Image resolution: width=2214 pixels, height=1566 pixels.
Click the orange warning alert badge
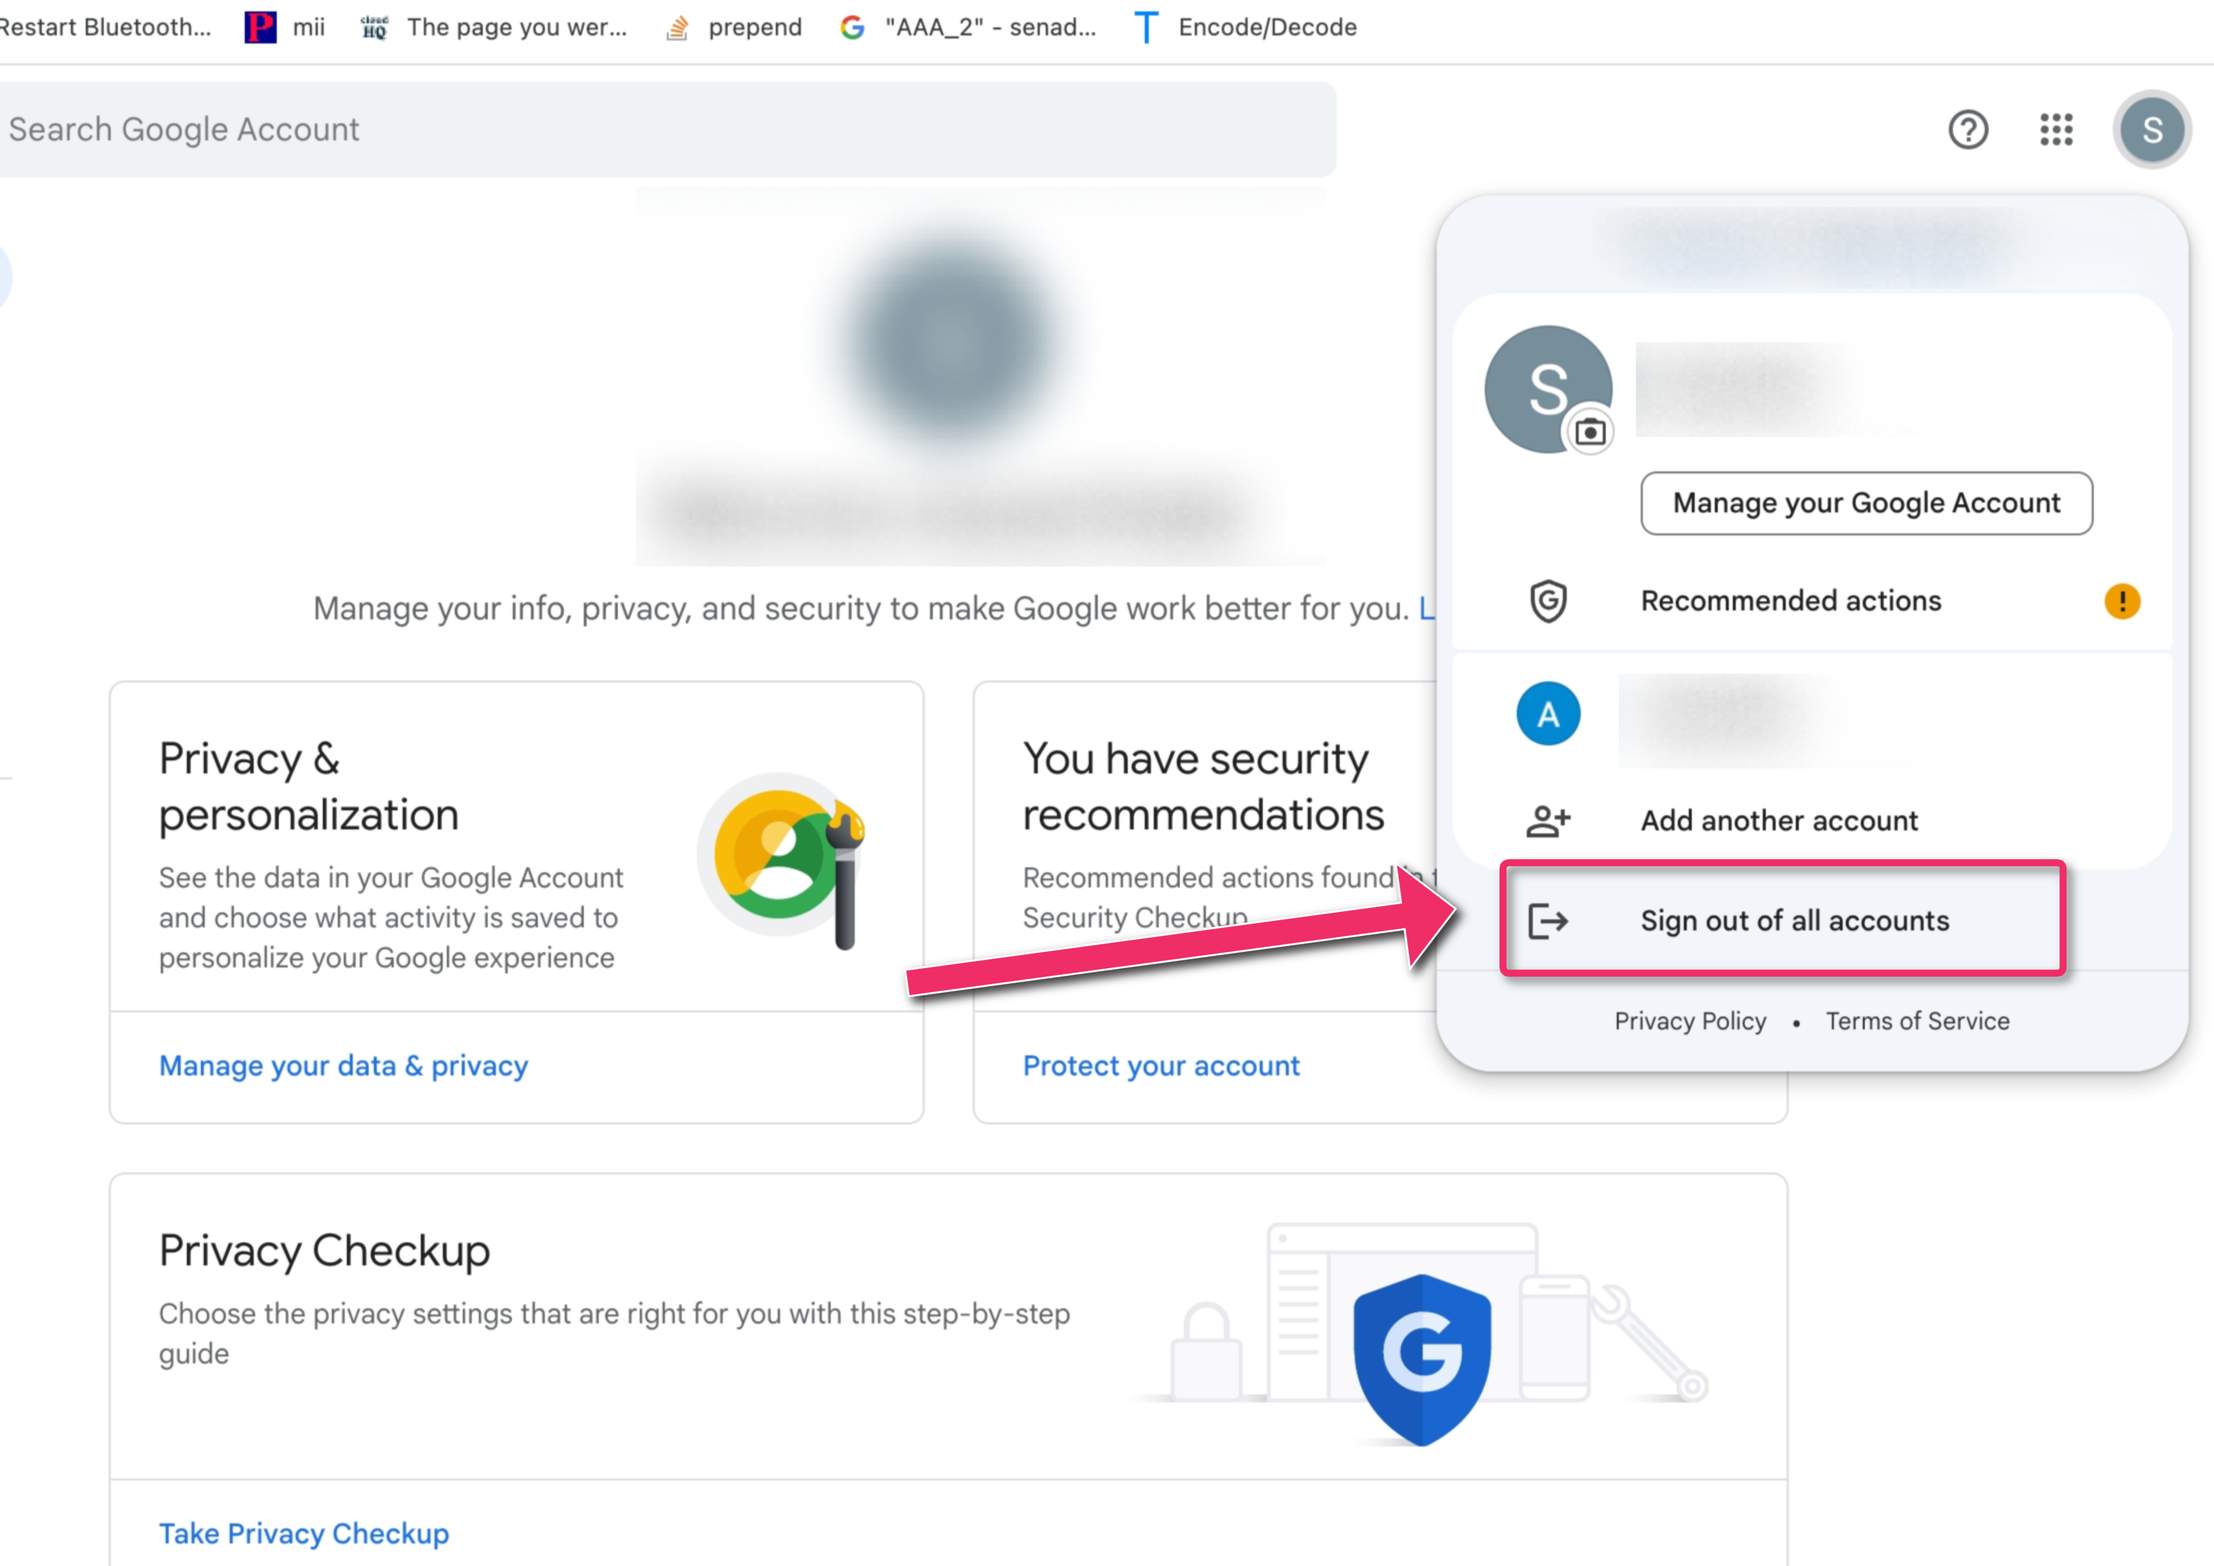(x=2122, y=601)
